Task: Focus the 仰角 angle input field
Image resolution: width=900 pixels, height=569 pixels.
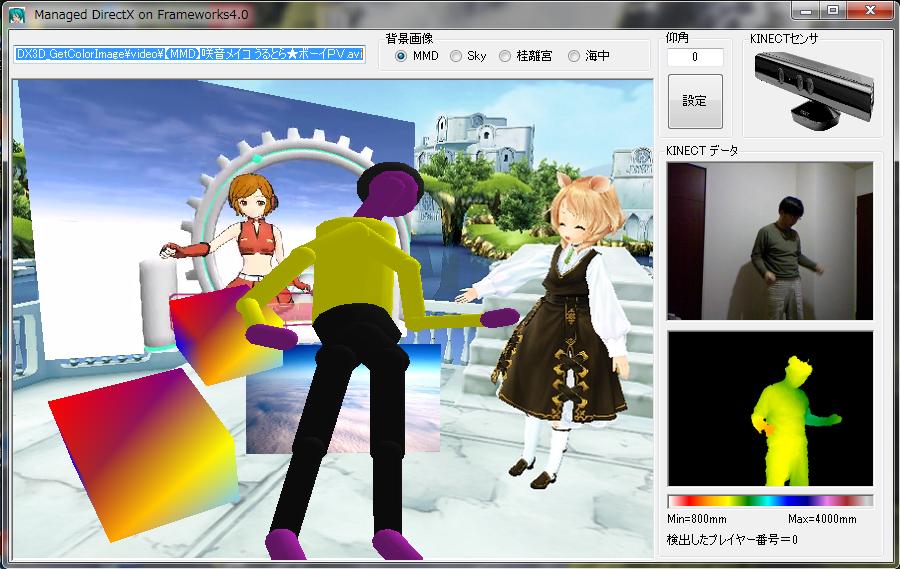Action: coord(695,57)
